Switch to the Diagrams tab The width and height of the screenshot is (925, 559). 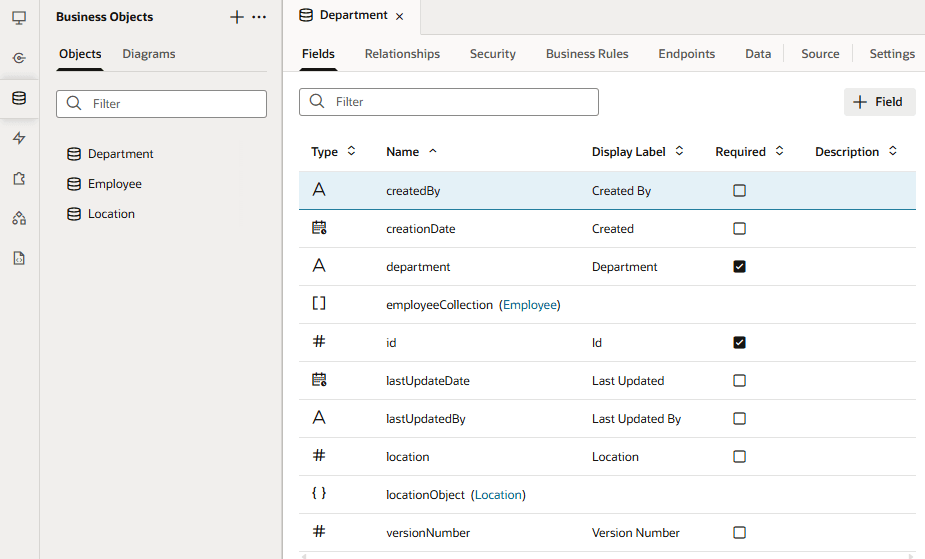click(x=149, y=54)
